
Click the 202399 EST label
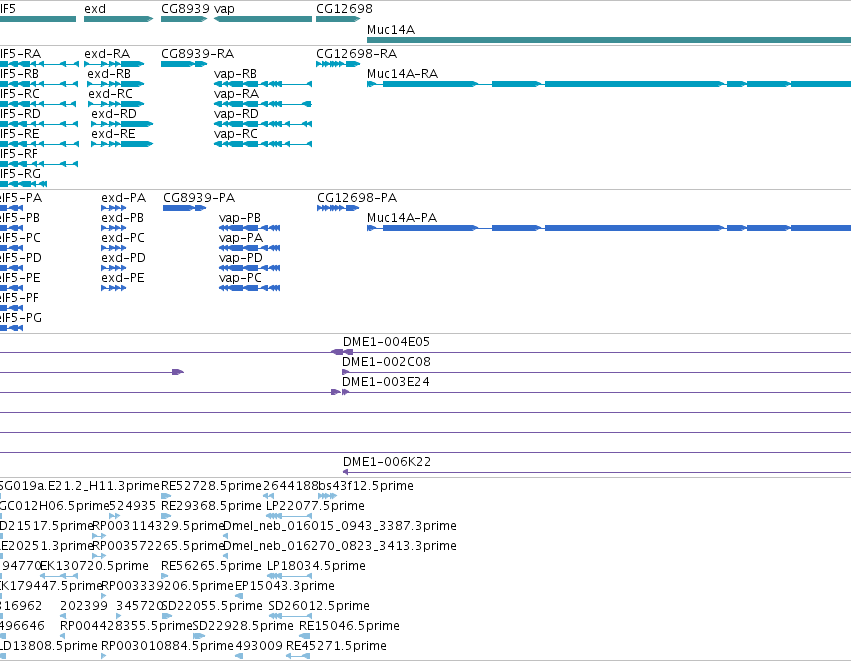(84, 606)
